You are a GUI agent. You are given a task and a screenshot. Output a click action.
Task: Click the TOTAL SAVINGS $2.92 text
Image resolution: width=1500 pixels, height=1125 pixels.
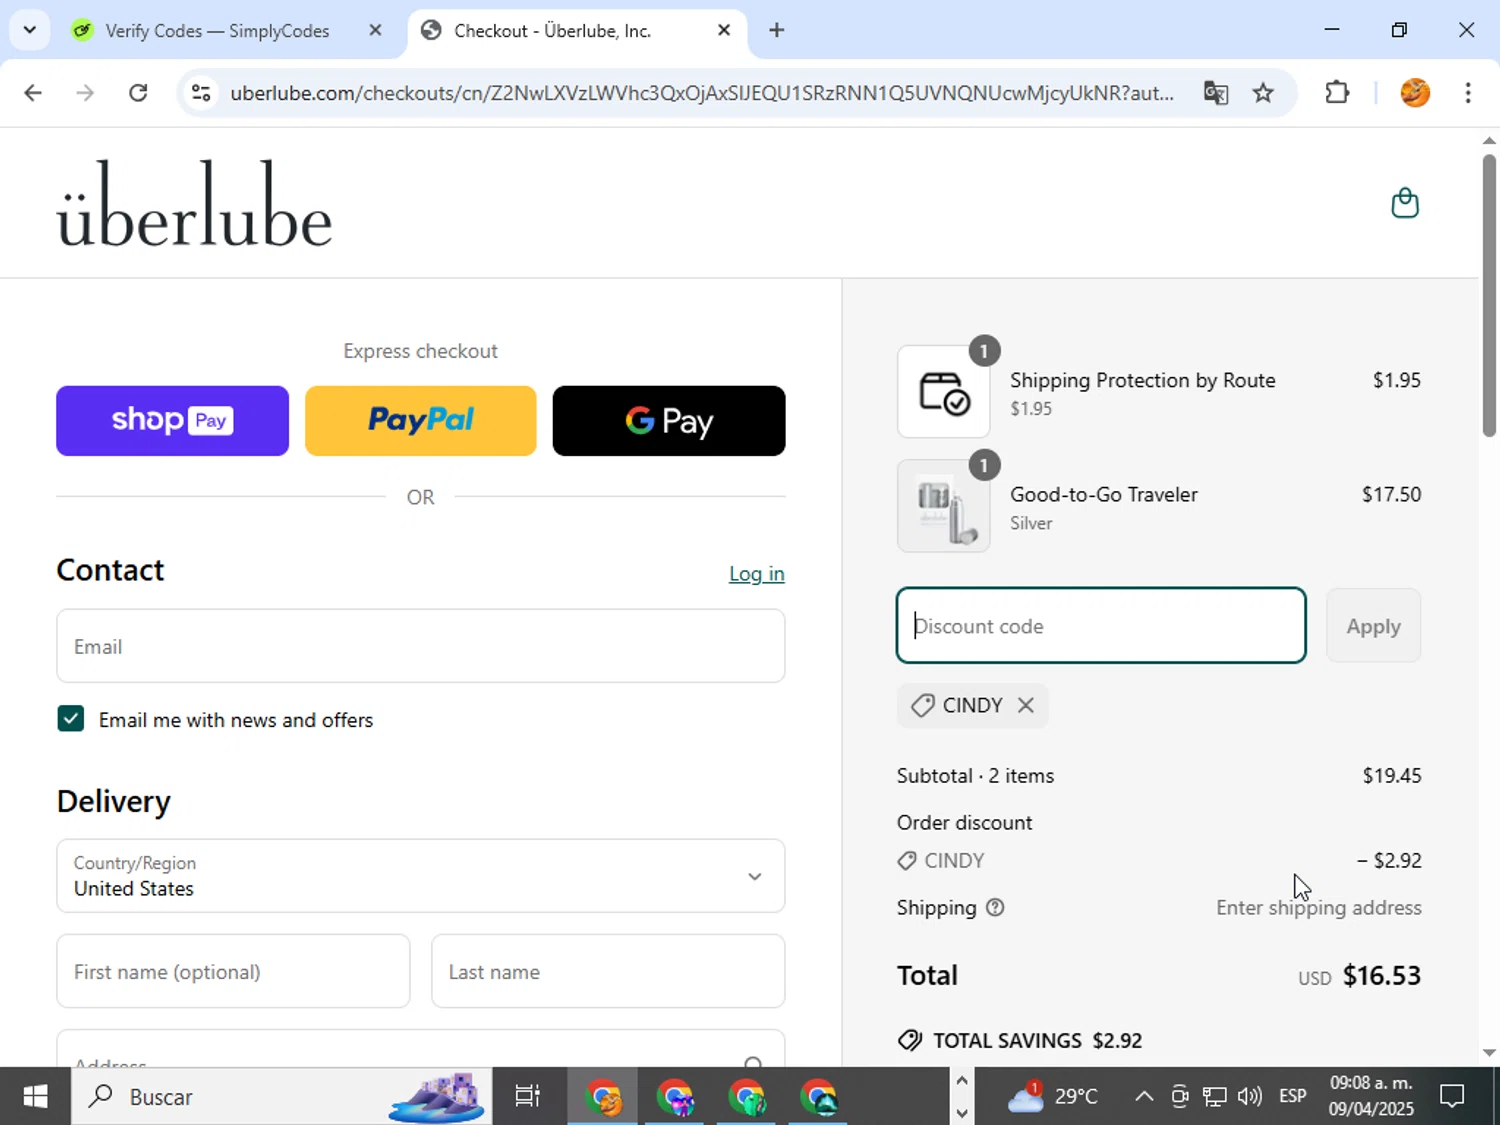click(1037, 1040)
